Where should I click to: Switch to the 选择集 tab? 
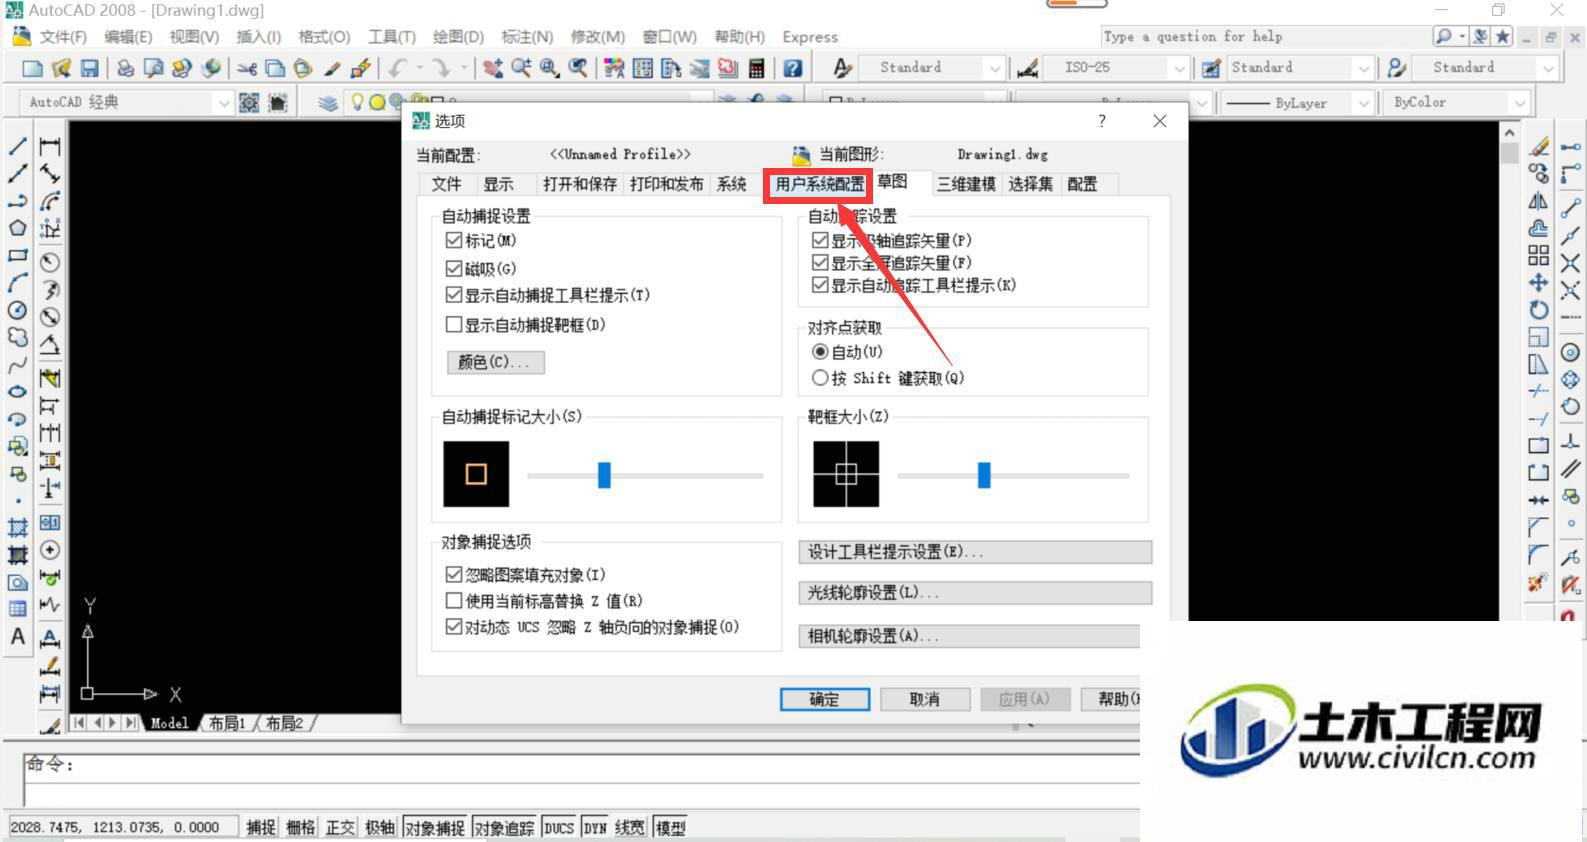[x=1030, y=184]
